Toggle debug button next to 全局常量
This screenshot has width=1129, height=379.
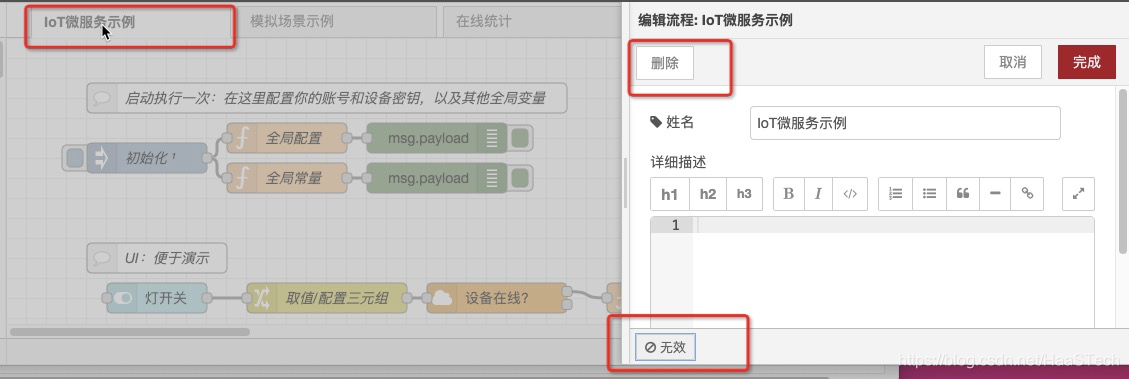pyautogui.click(x=521, y=178)
